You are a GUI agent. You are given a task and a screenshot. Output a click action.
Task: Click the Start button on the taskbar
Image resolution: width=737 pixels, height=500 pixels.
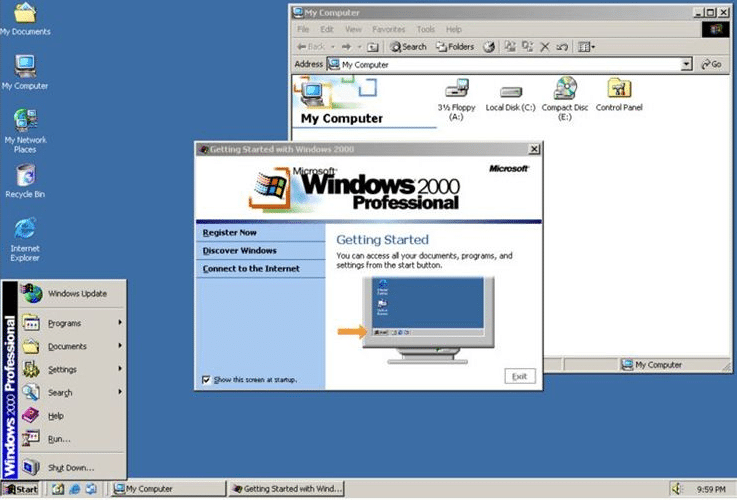click(x=21, y=489)
